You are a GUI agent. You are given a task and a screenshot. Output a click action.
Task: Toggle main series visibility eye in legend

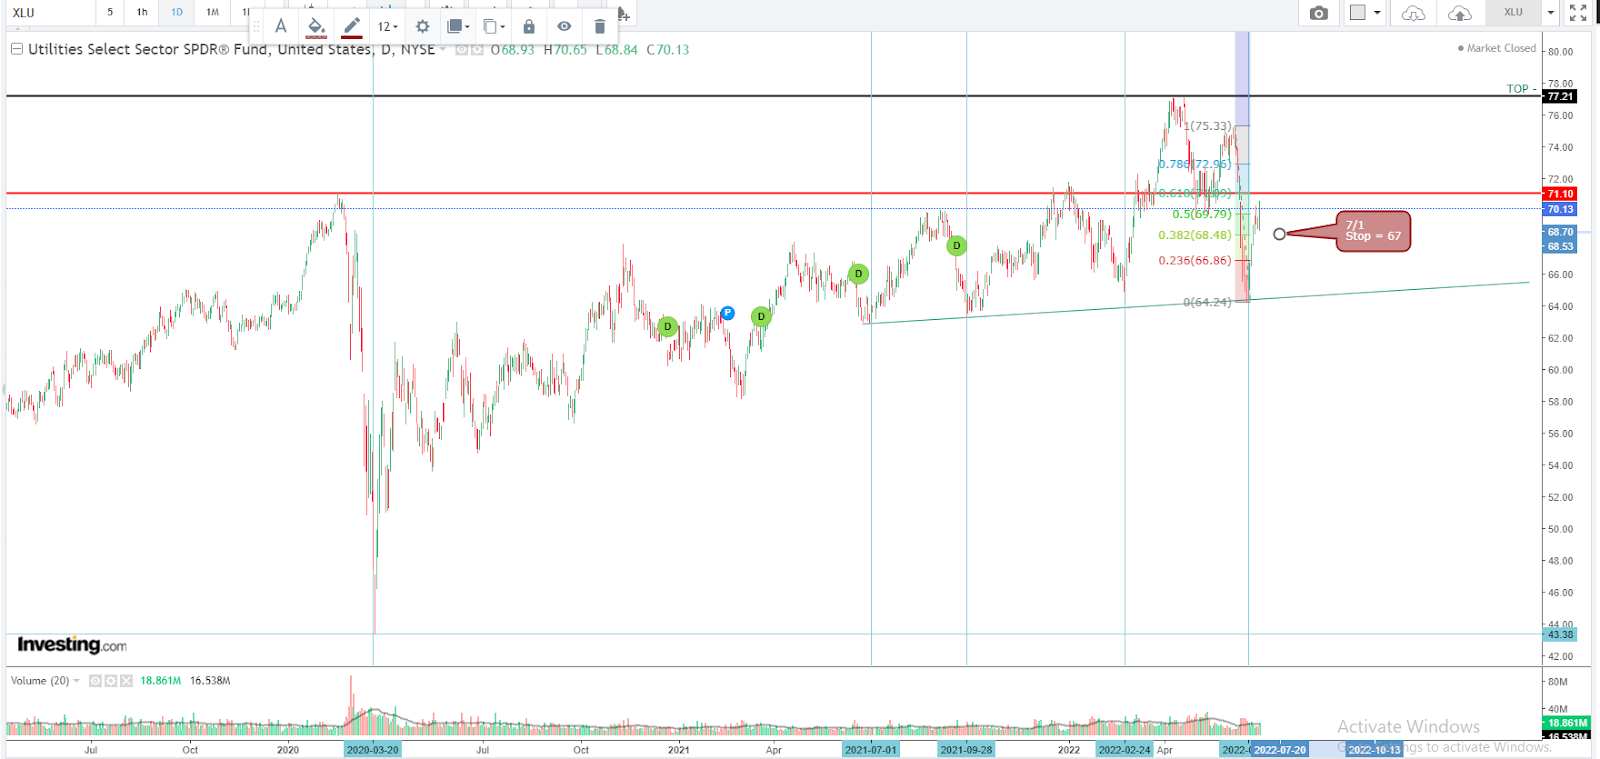coord(461,50)
